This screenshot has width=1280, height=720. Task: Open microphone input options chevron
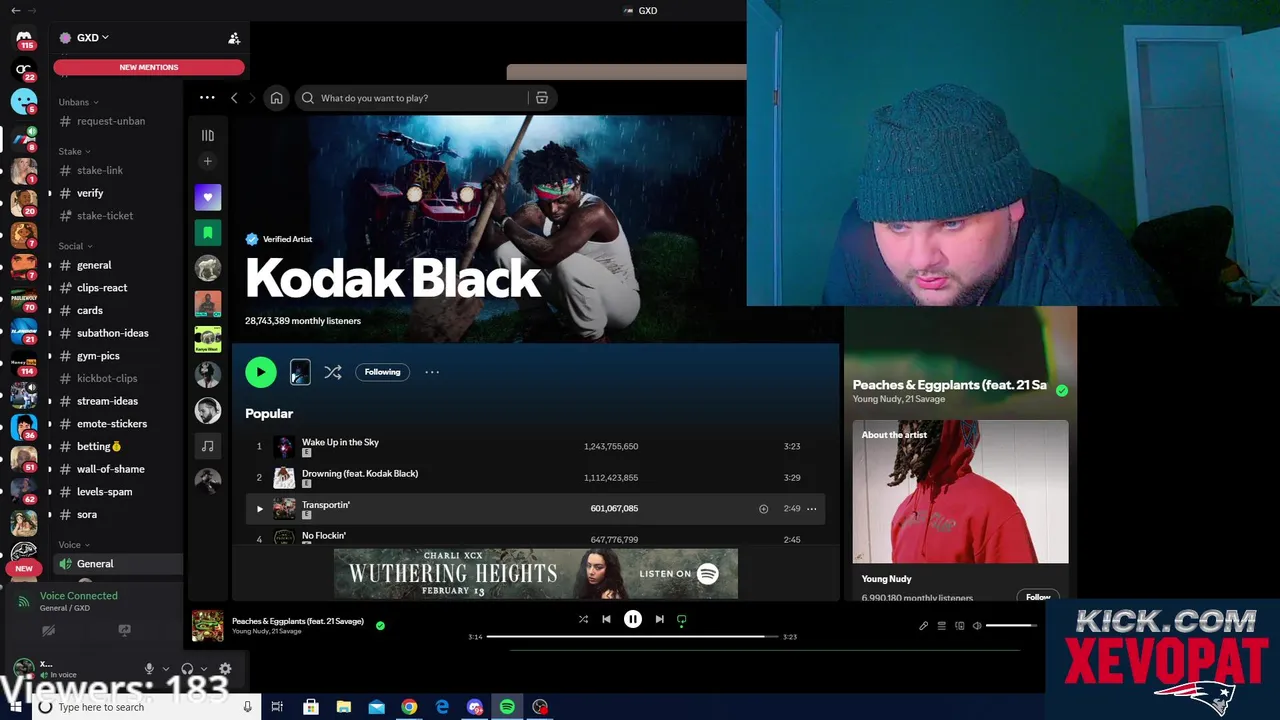coord(165,669)
